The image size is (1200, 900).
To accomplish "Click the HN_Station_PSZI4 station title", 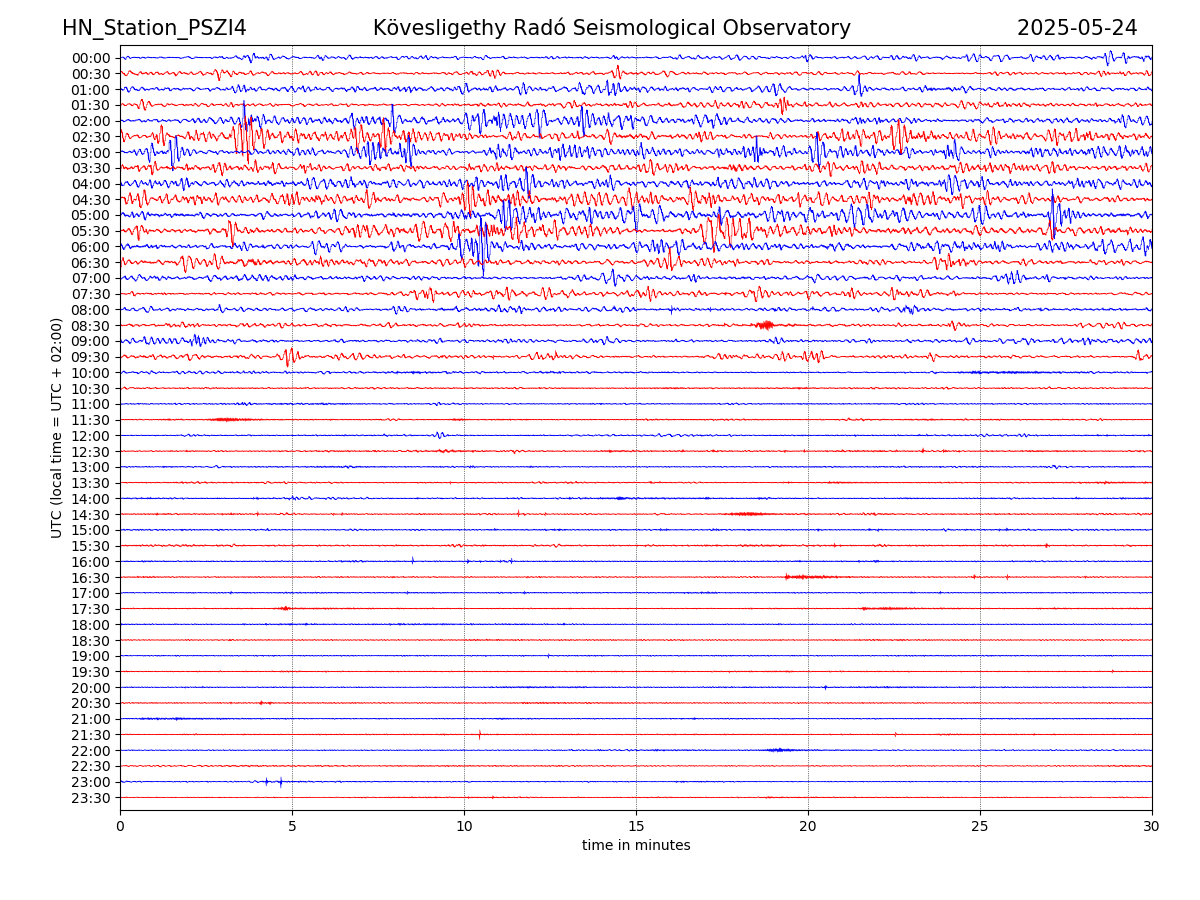I will pyautogui.click(x=154, y=28).
